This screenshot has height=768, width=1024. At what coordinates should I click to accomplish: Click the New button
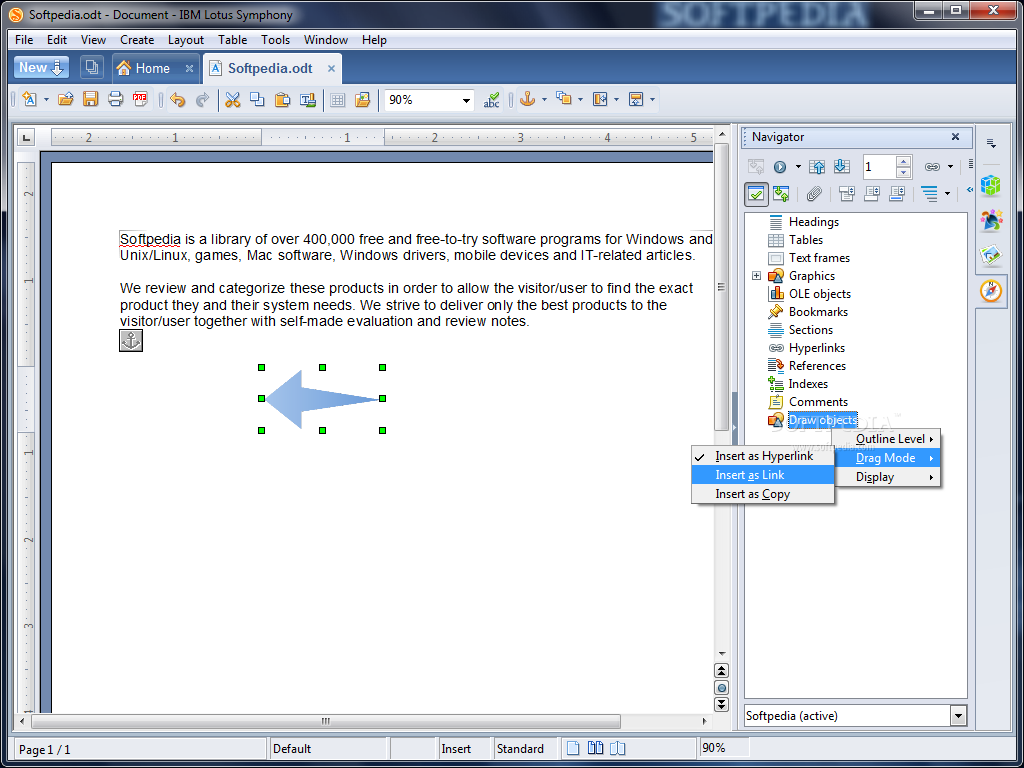(41, 67)
